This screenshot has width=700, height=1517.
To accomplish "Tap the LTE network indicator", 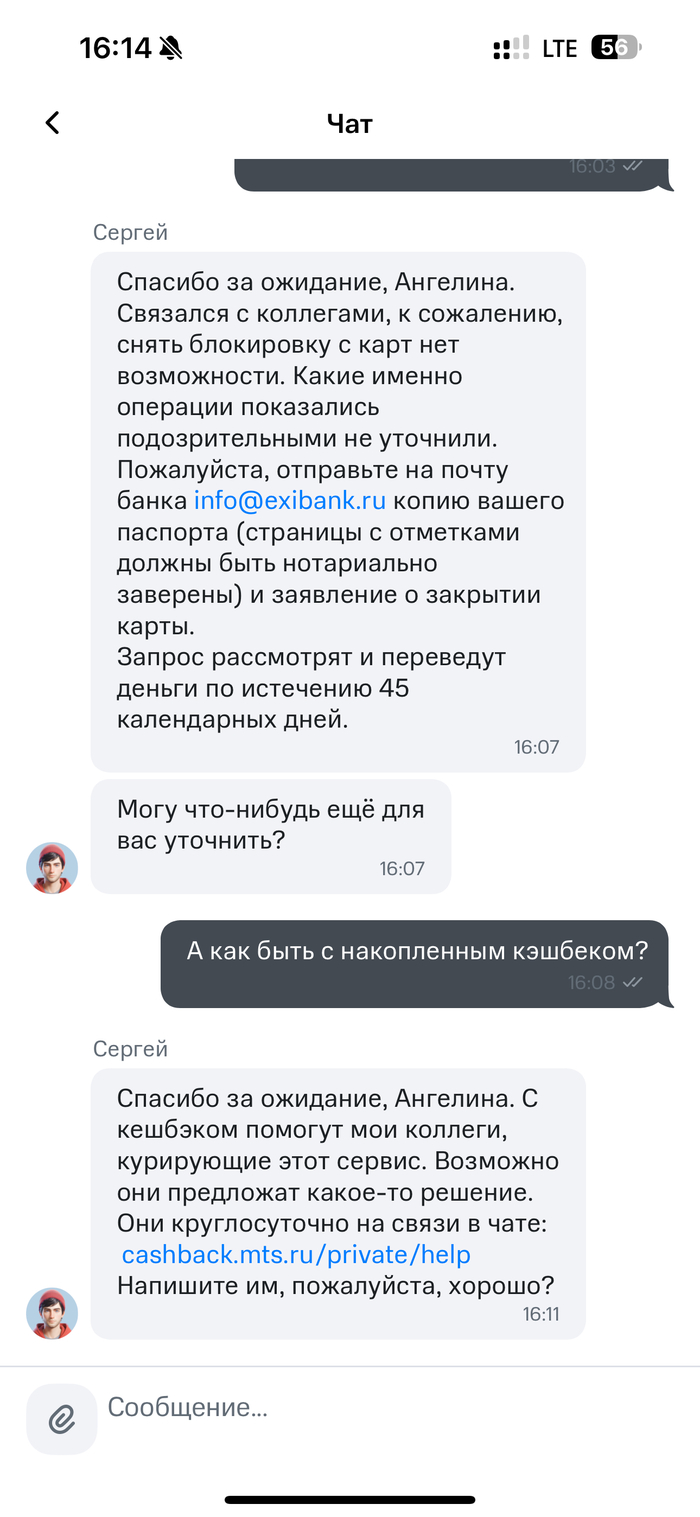I will tap(560, 48).
